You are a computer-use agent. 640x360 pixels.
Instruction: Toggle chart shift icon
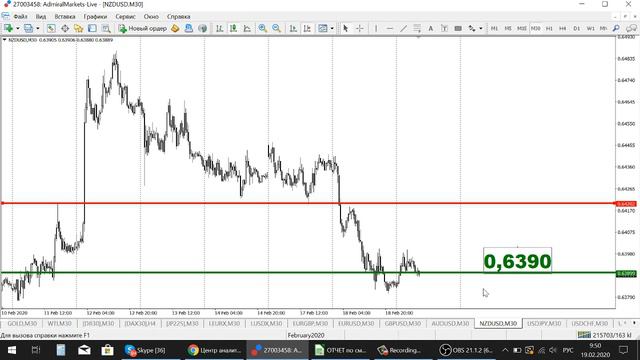click(307, 28)
